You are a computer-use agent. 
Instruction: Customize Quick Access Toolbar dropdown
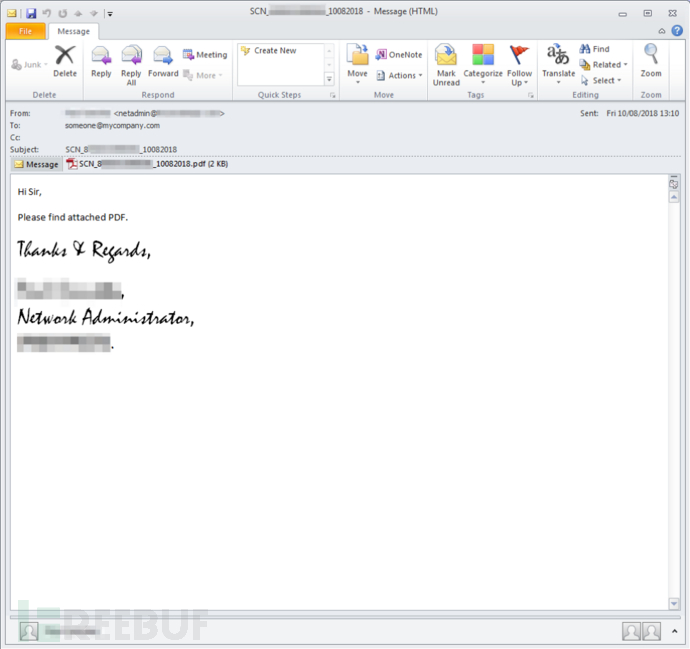pos(110,14)
